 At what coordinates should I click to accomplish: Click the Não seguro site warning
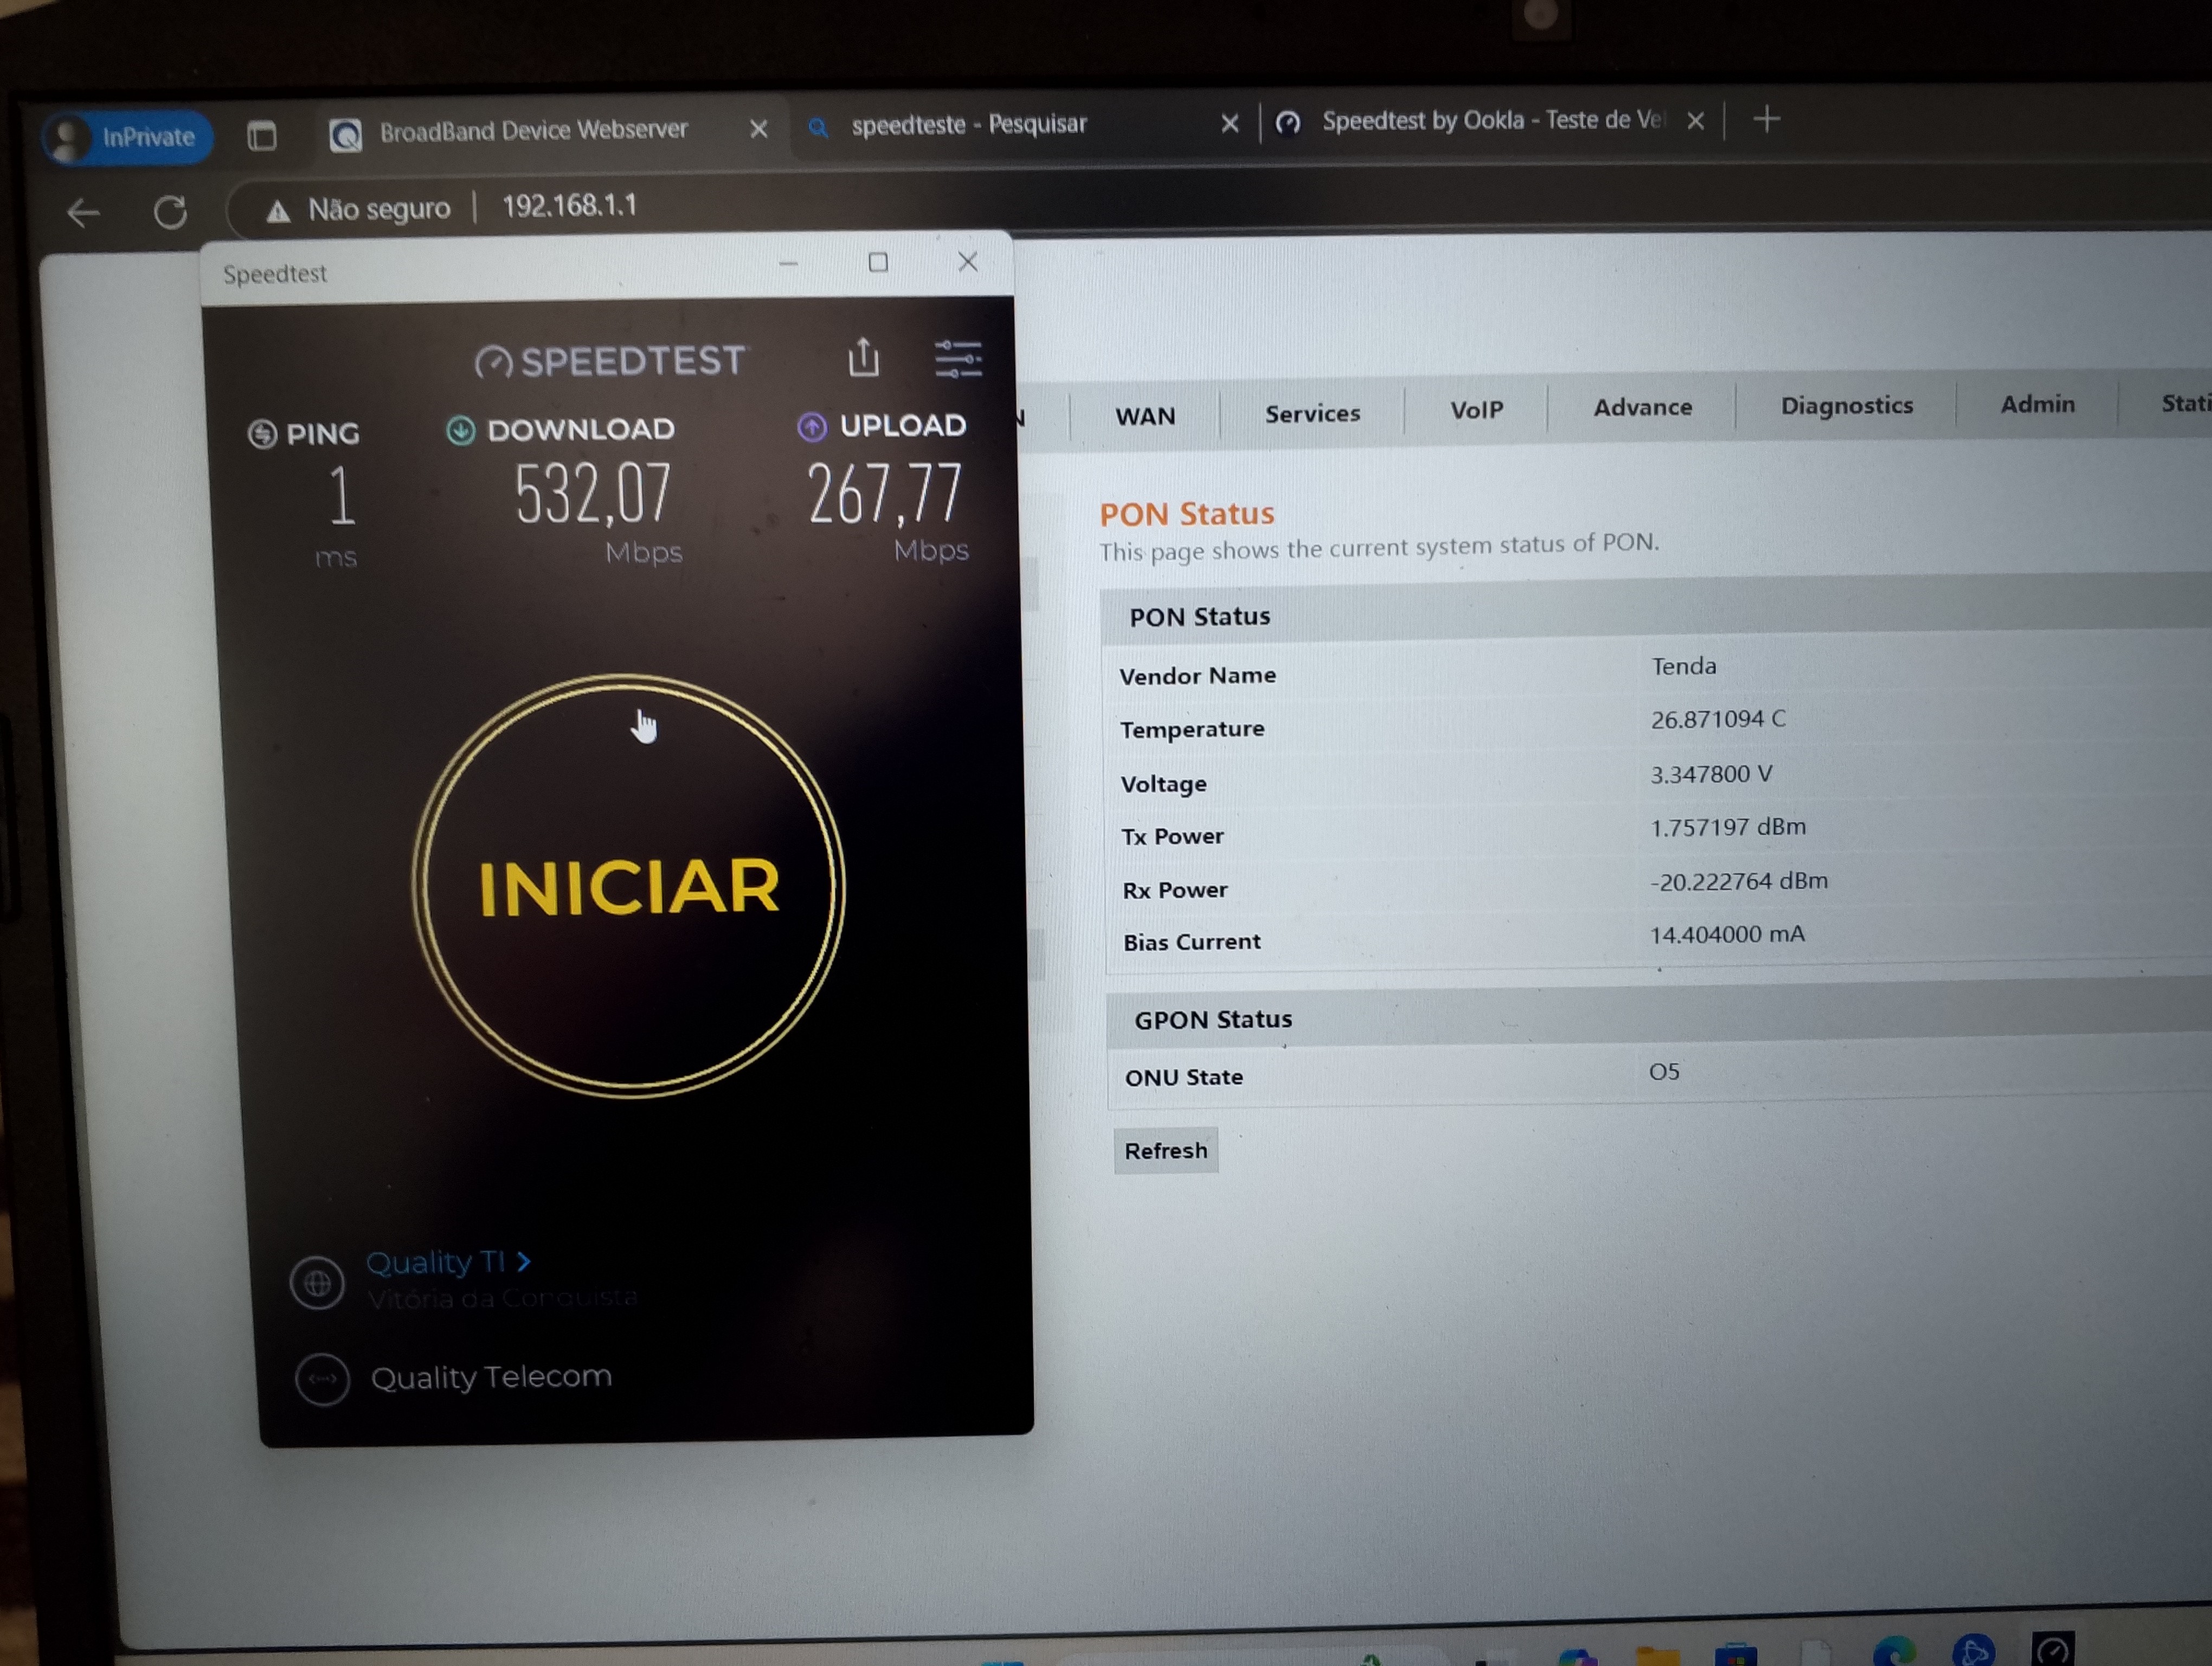(x=359, y=209)
